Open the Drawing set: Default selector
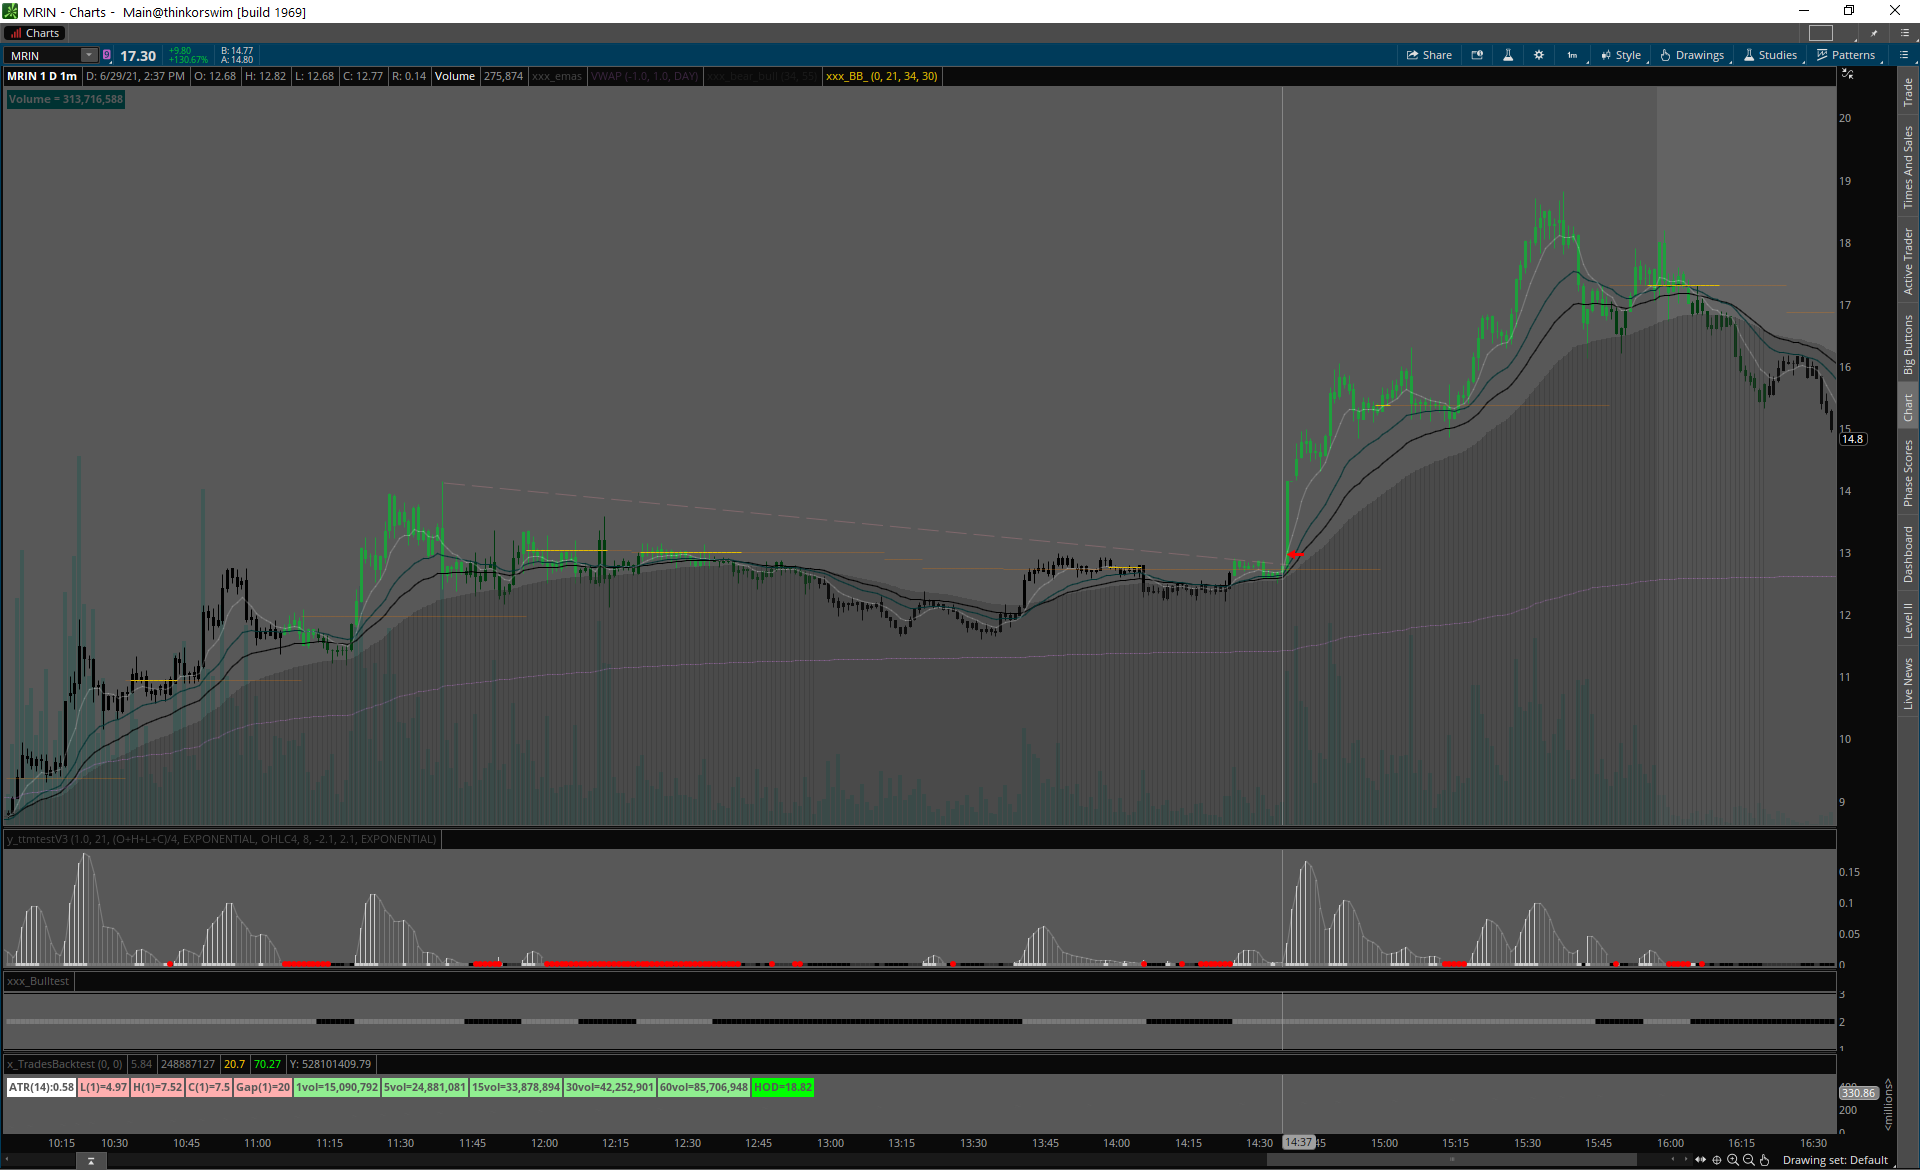 pos(1835,1160)
